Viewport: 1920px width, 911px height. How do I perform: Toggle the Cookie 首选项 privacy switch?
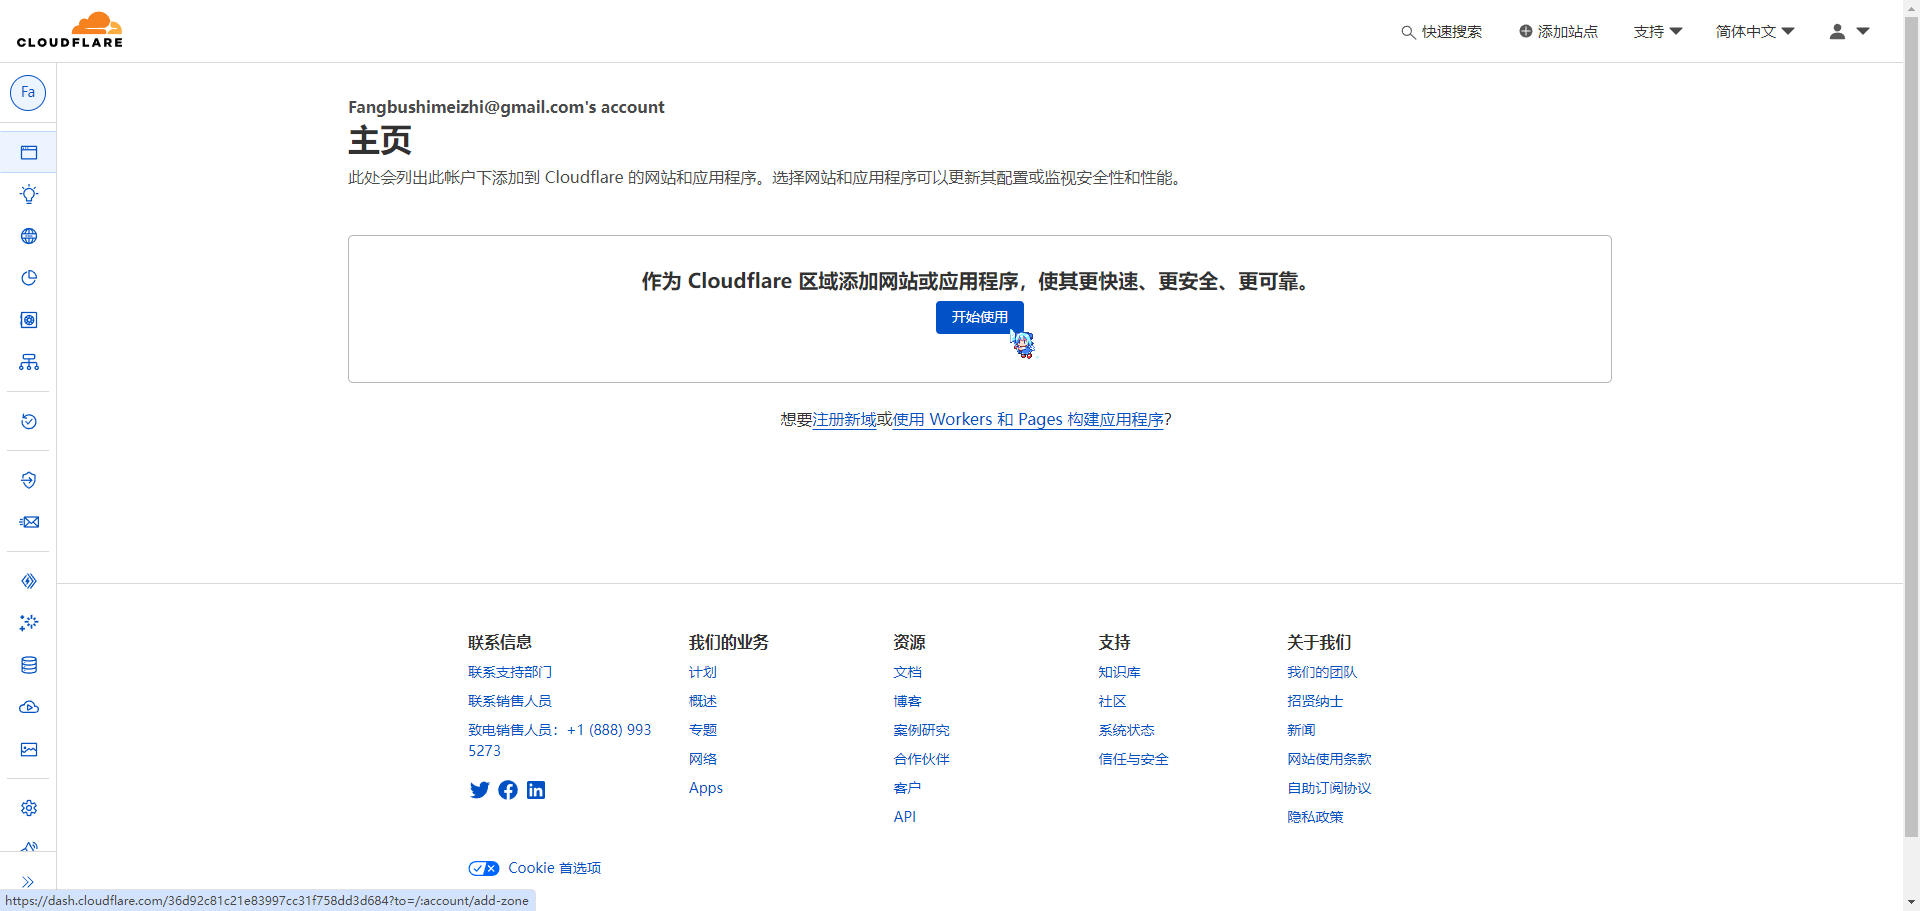(x=484, y=868)
